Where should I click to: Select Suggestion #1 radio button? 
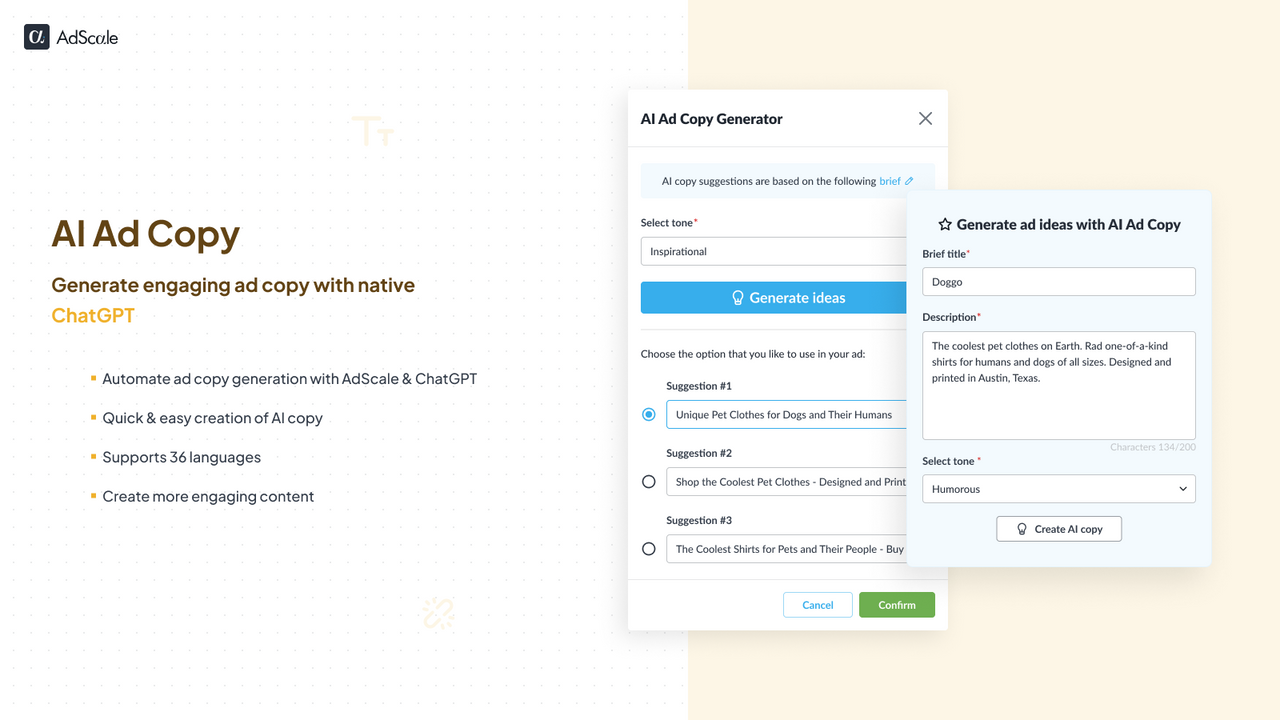pos(649,414)
